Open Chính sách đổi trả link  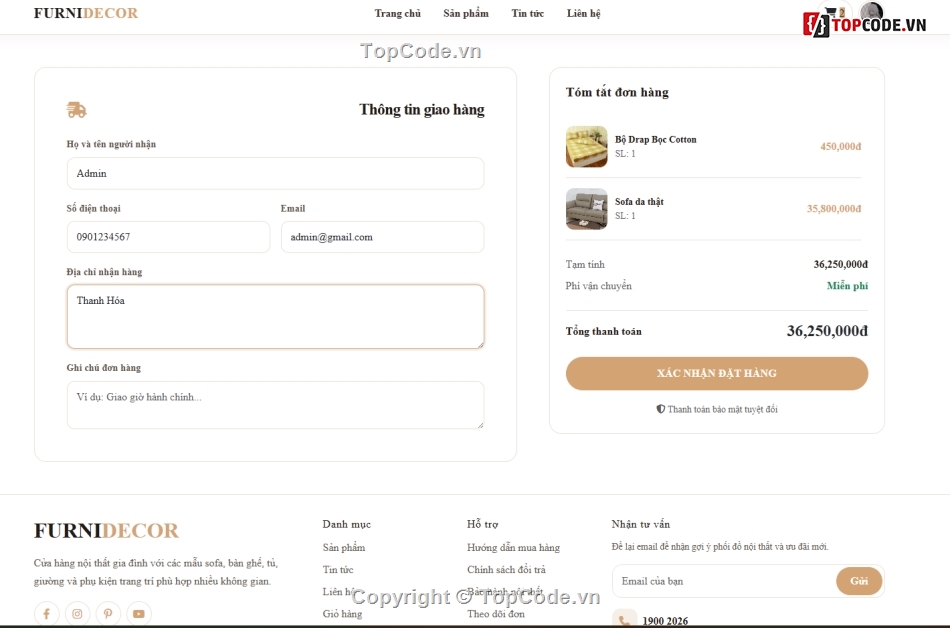(x=506, y=569)
